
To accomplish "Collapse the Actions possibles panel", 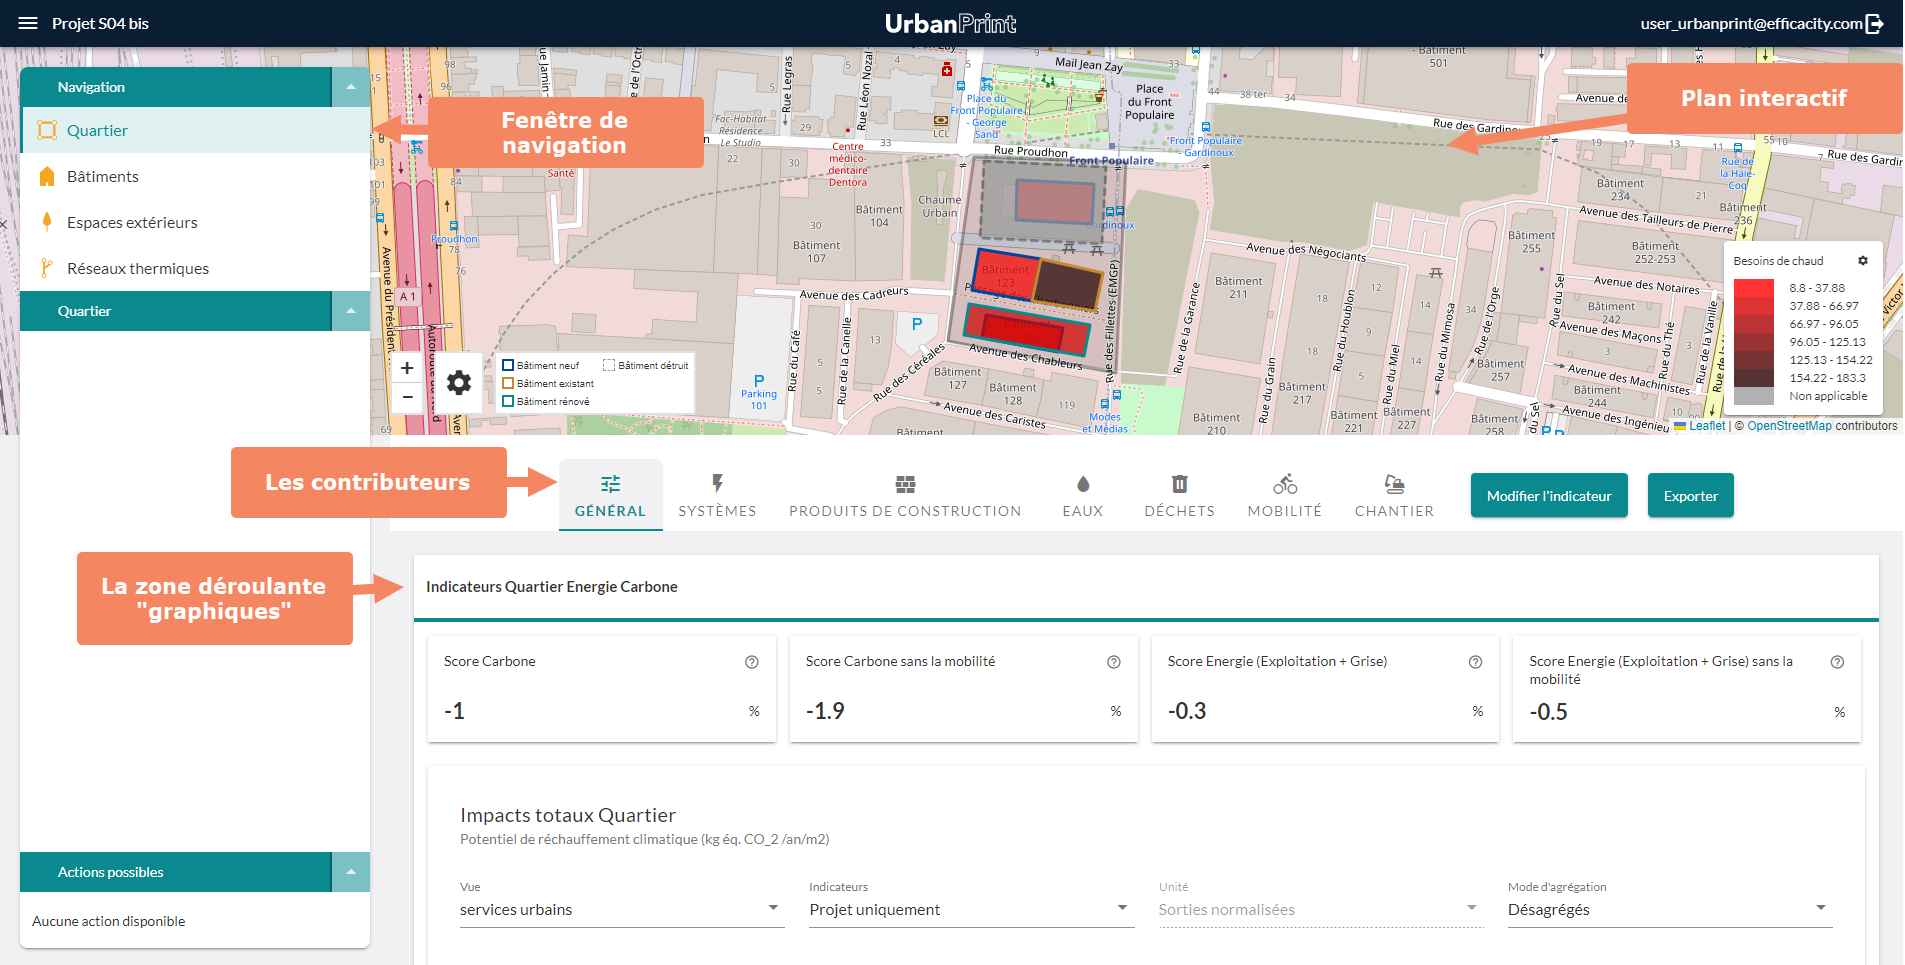I will 351,872.
